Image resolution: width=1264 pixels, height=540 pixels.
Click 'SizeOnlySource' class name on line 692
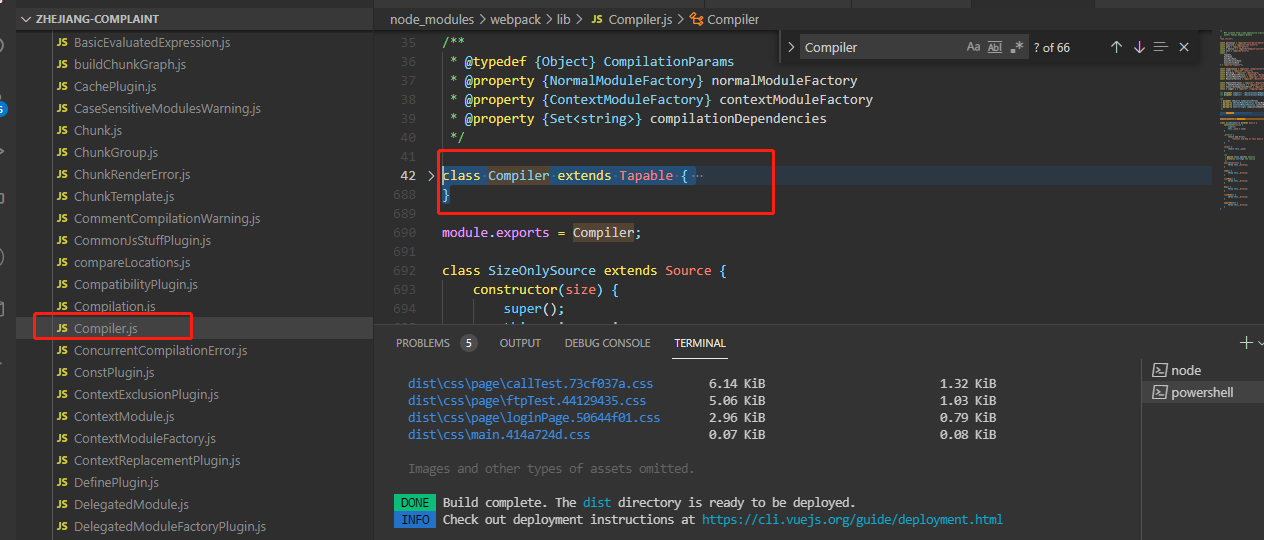coord(542,271)
